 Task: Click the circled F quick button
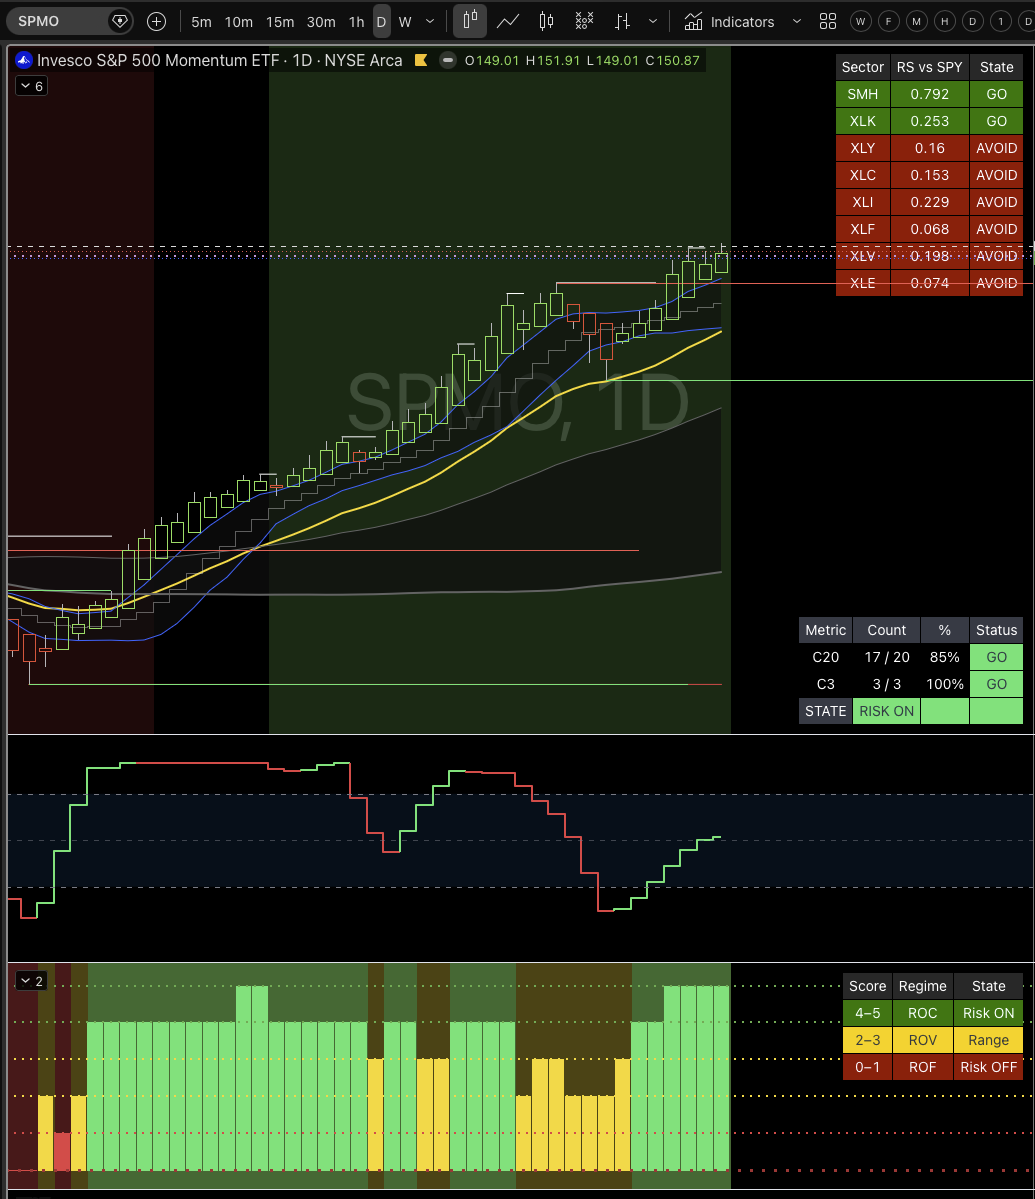point(888,21)
